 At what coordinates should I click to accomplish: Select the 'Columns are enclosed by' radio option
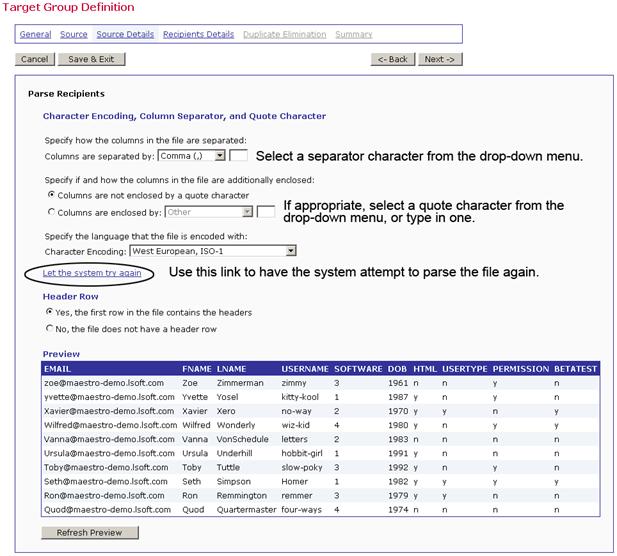click(51, 212)
